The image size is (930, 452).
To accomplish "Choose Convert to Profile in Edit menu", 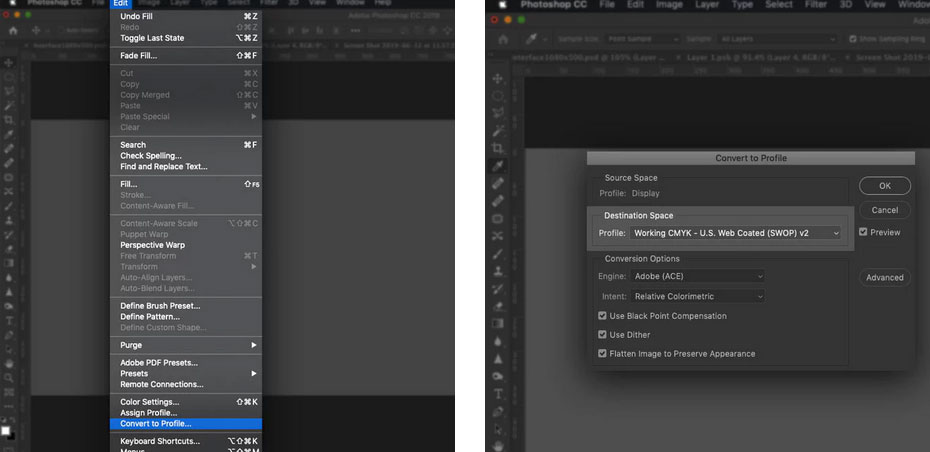I will click(x=155, y=423).
